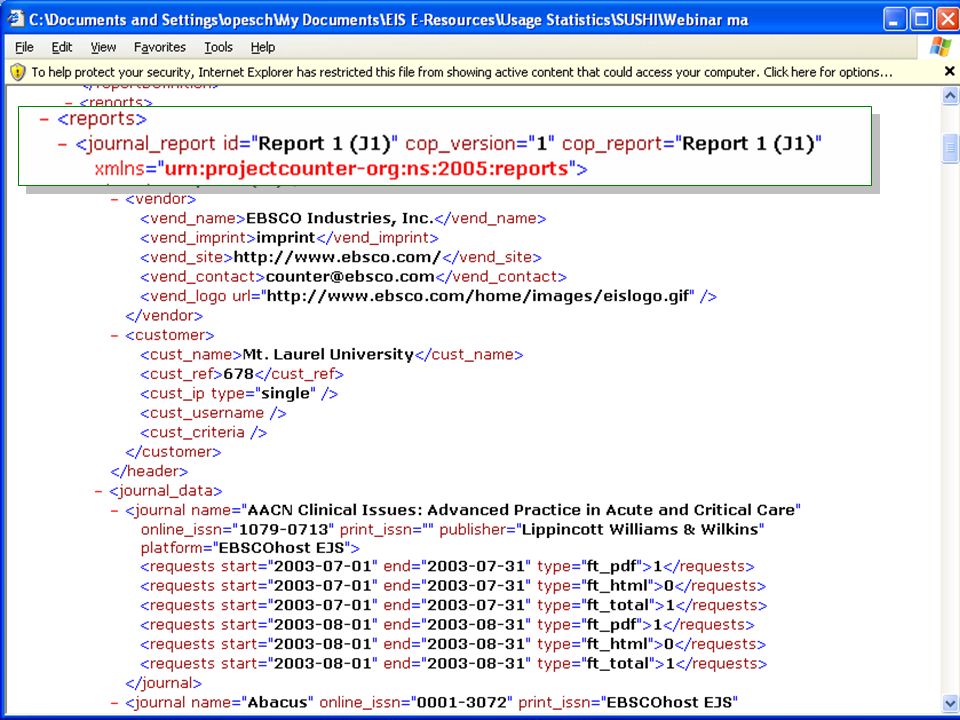The height and width of the screenshot is (720, 960).
Task: Click the 2003-07-01 ft_pdf requests line
Action: click(x=447, y=567)
